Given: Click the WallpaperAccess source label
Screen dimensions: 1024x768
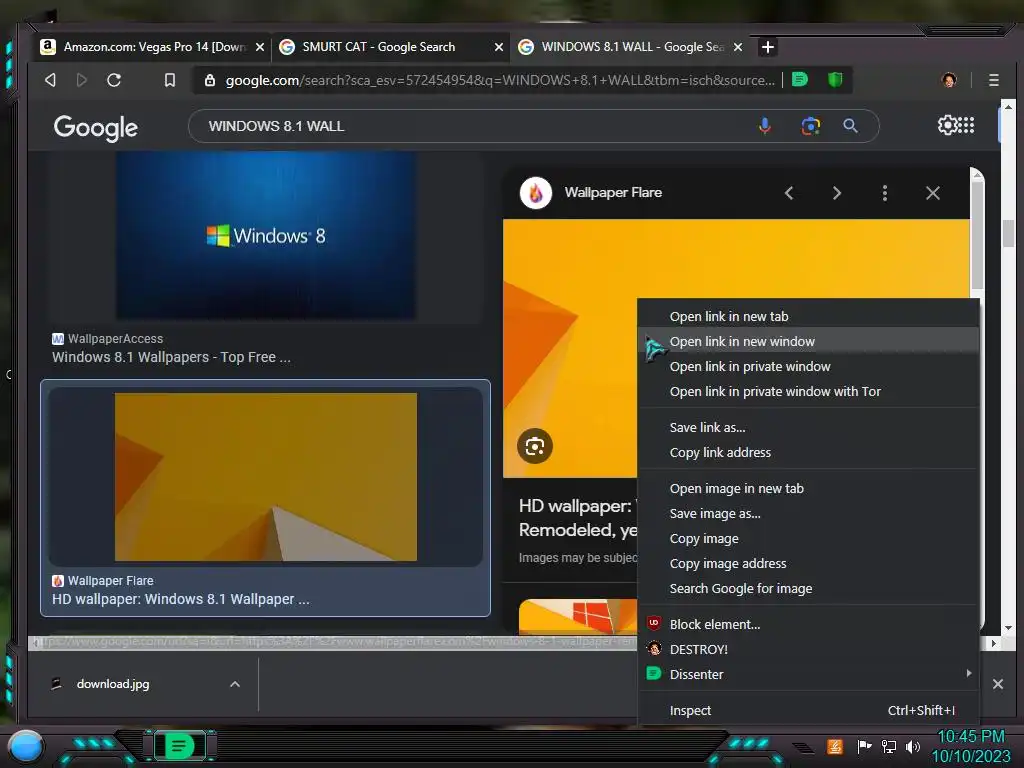Looking at the screenshot, I should click(x=115, y=338).
